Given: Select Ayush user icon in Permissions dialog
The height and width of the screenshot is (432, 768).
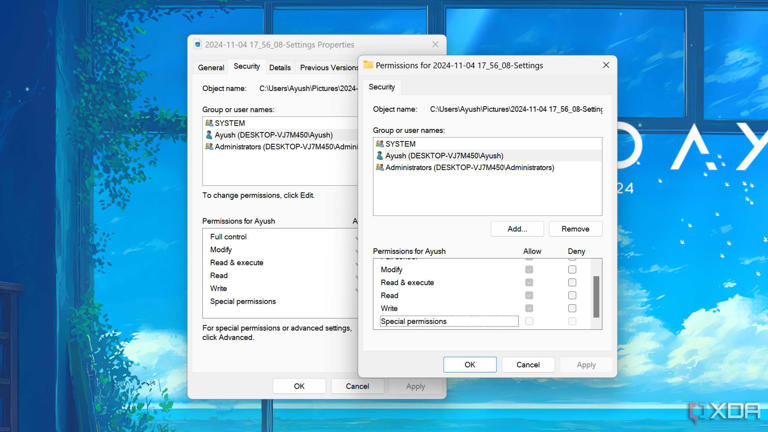Looking at the screenshot, I should 380,156.
